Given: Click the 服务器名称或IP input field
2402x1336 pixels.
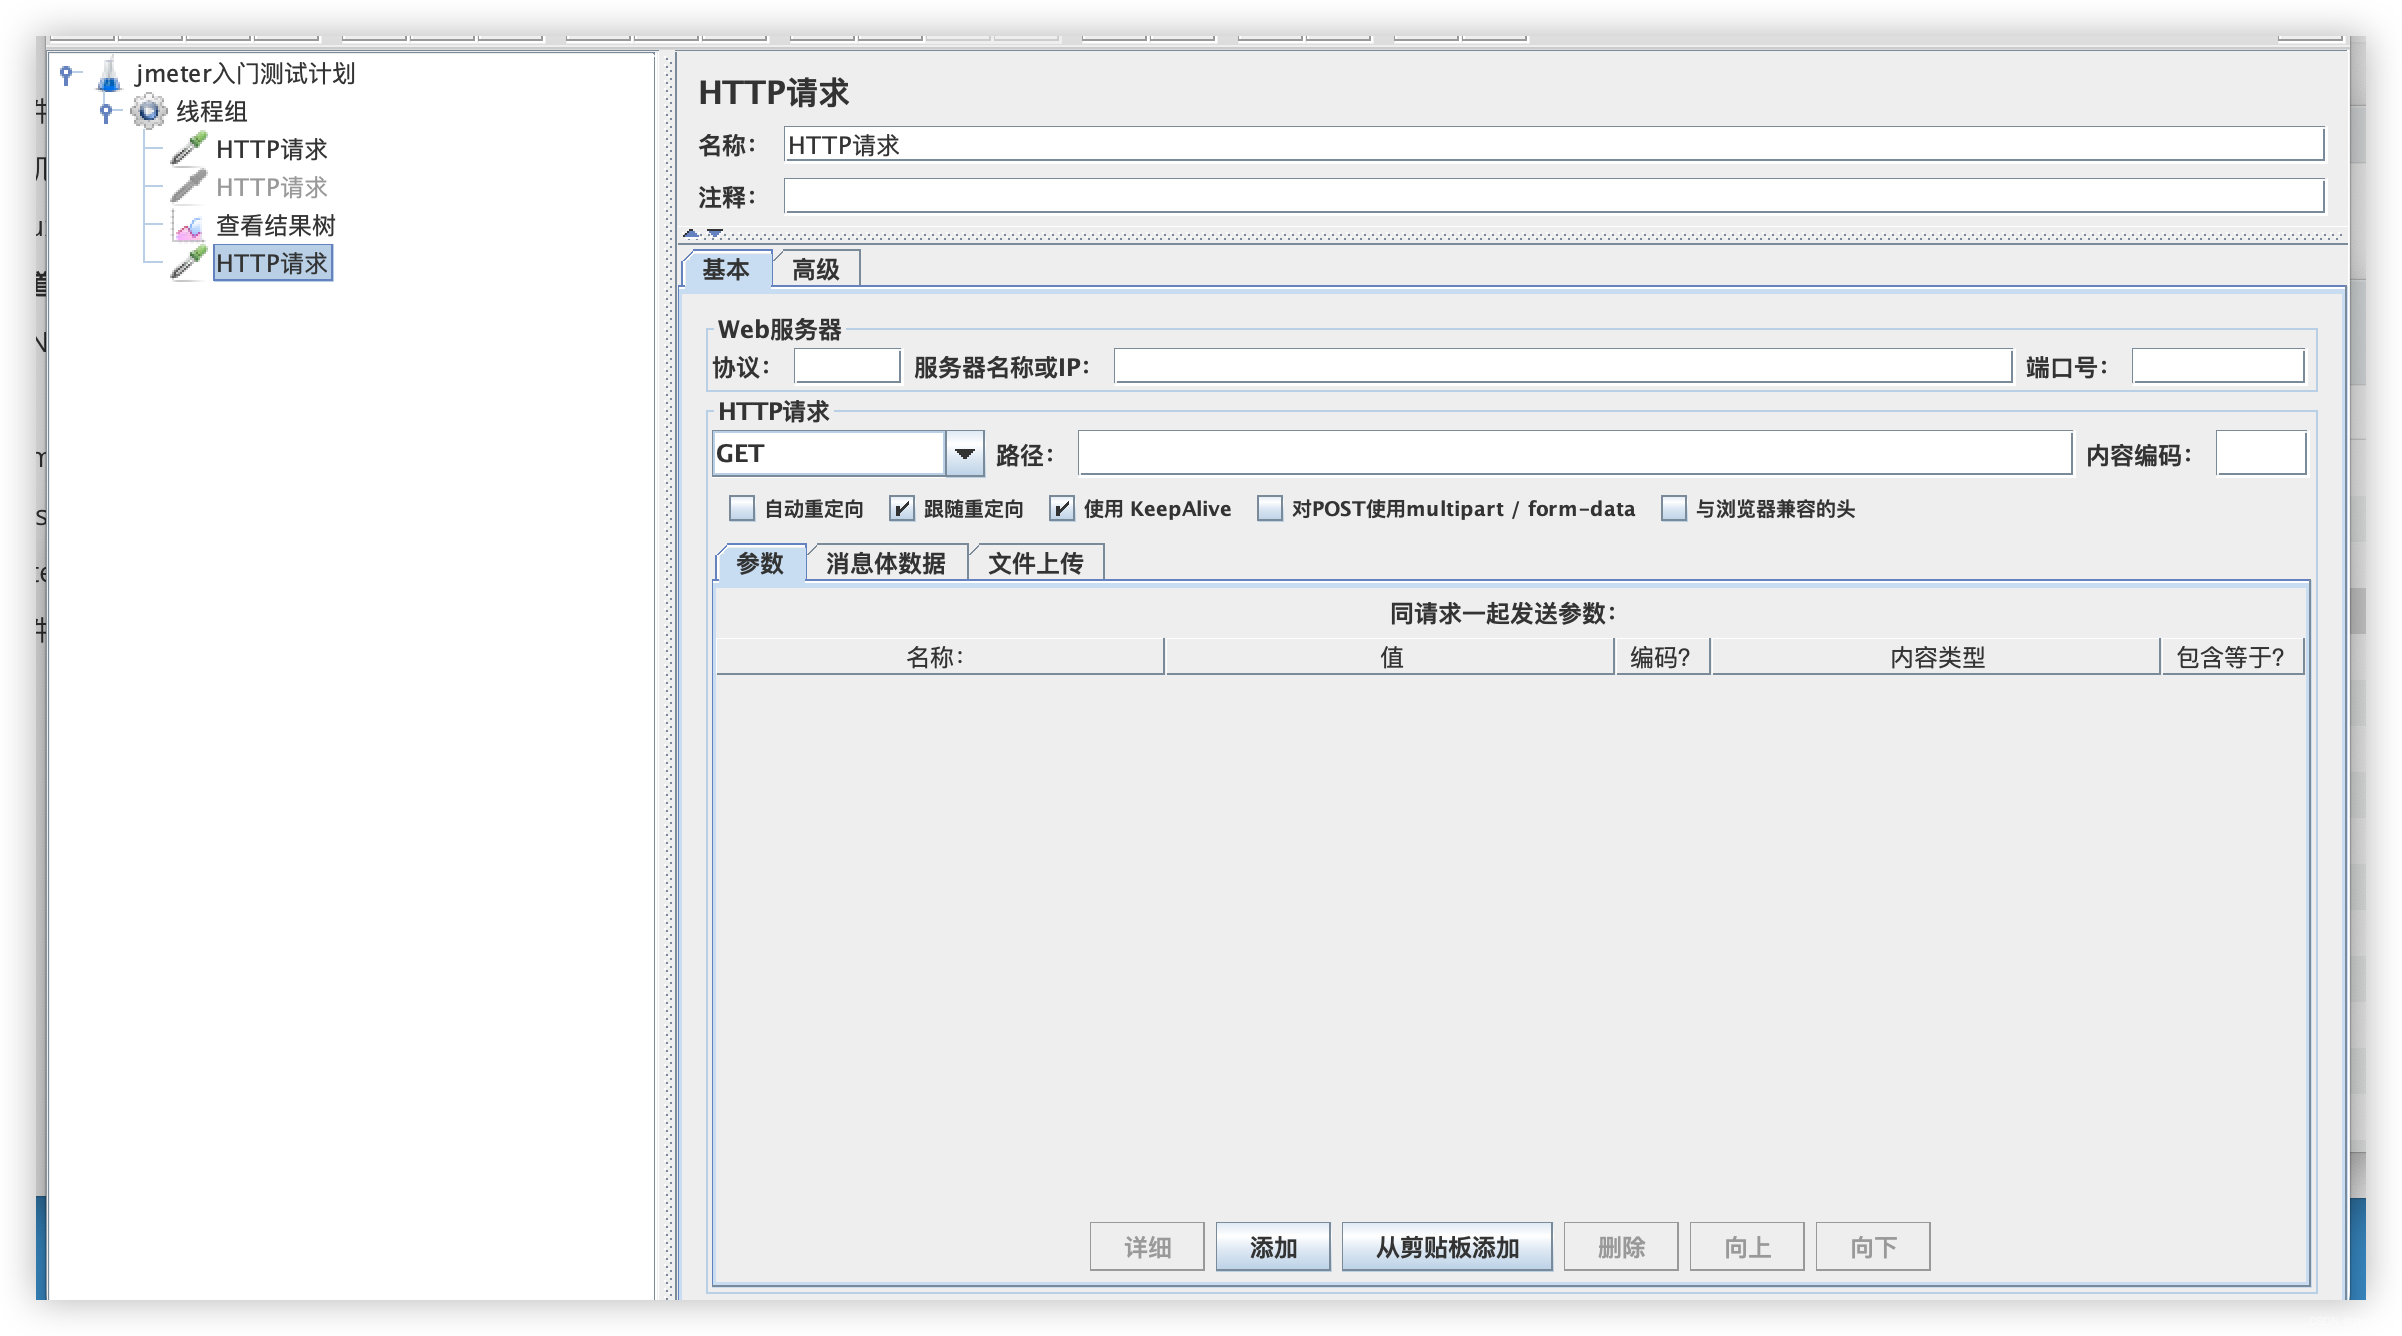Looking at the screenshot, I should tap(1563, 366).
